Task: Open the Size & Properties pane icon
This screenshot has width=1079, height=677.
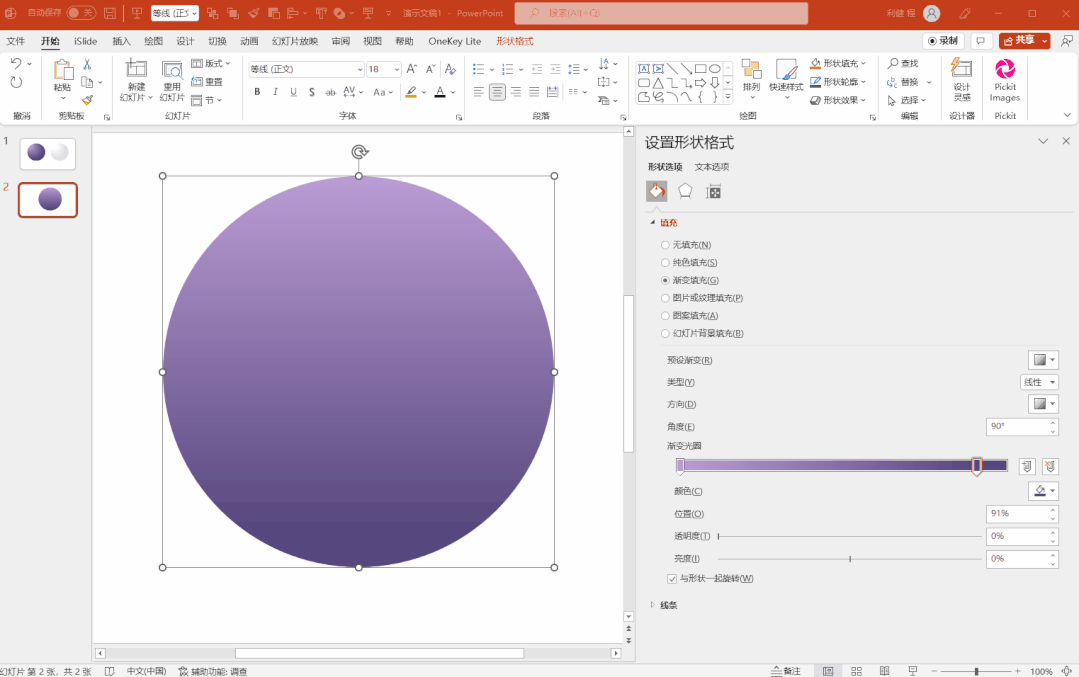Action: pos(714,191)
